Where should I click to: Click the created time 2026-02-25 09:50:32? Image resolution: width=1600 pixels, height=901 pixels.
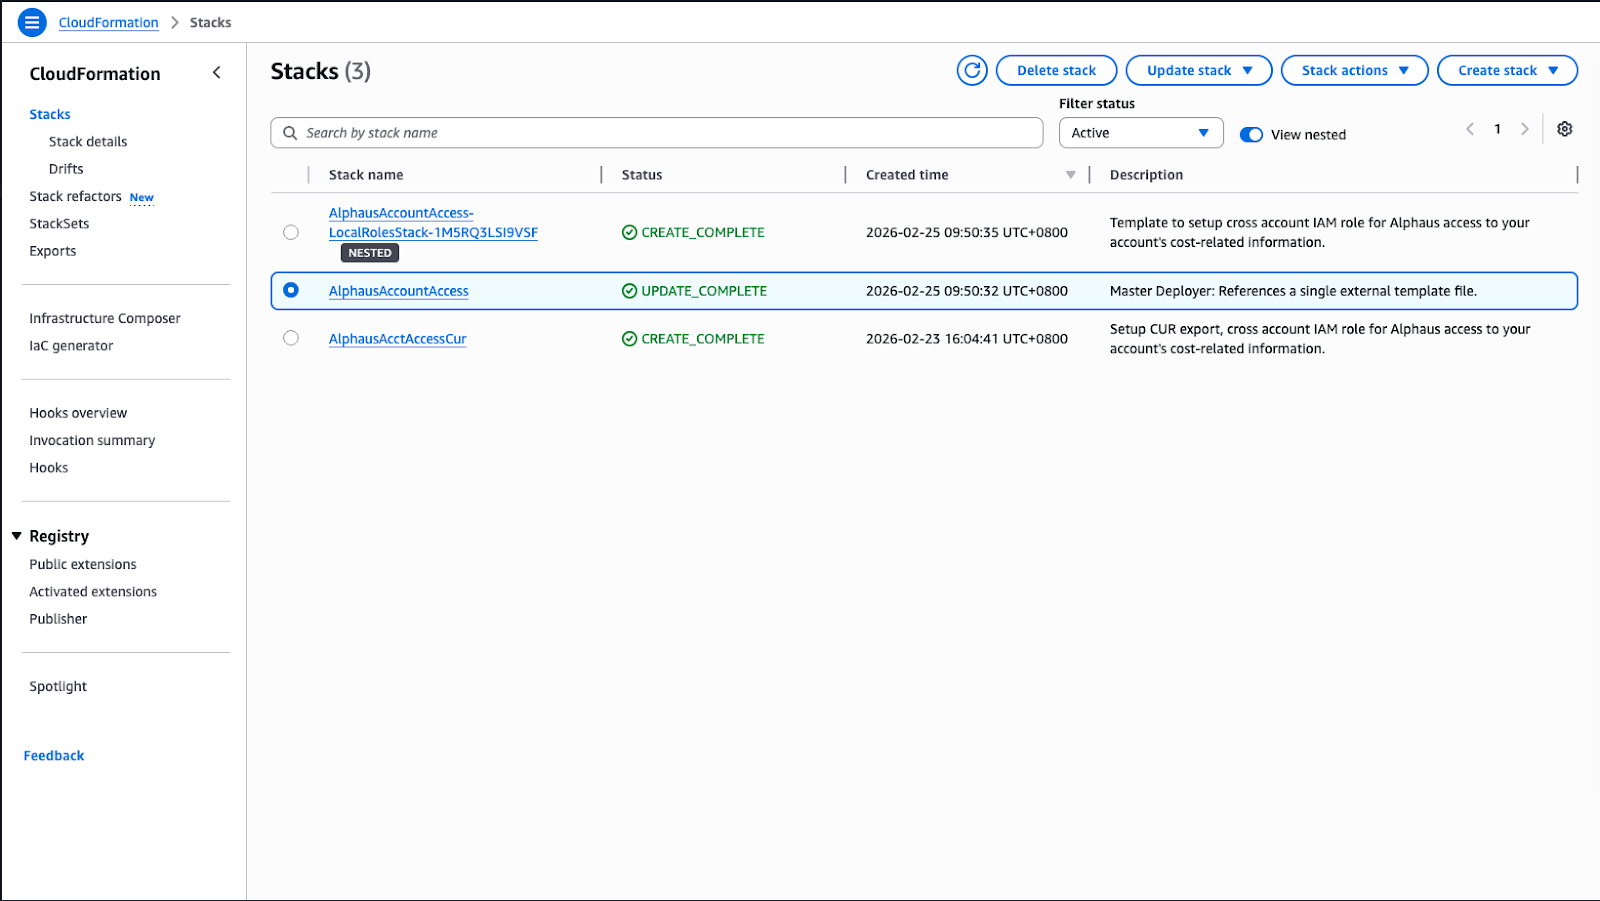(967, 291)
